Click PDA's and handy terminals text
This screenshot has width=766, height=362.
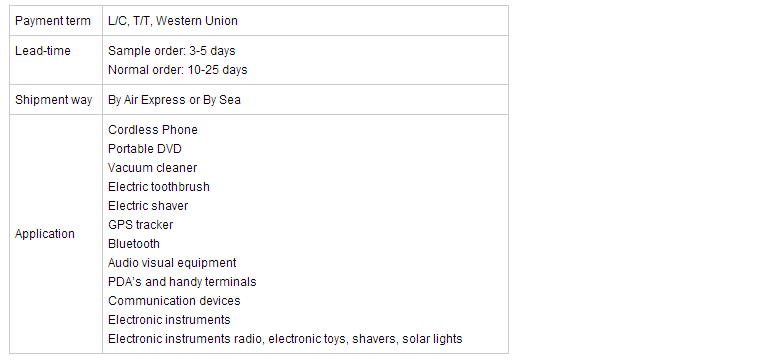coord(182,282)
